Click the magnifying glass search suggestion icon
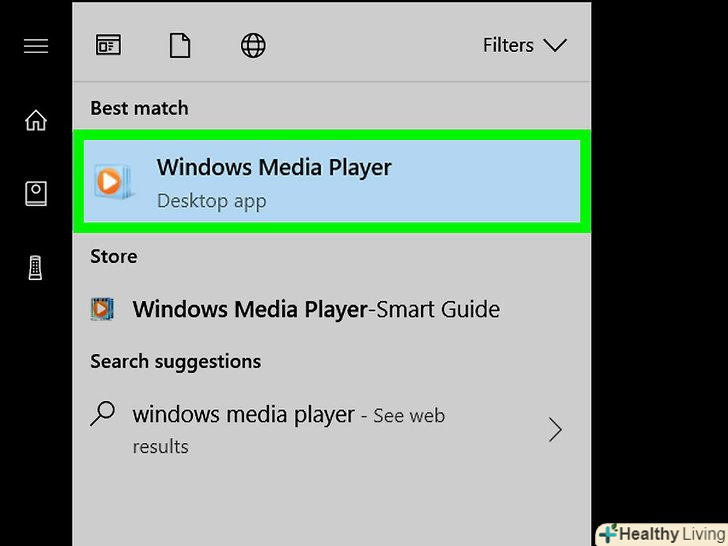The height and width of the screenshot is (546, 728). point(103,413)
